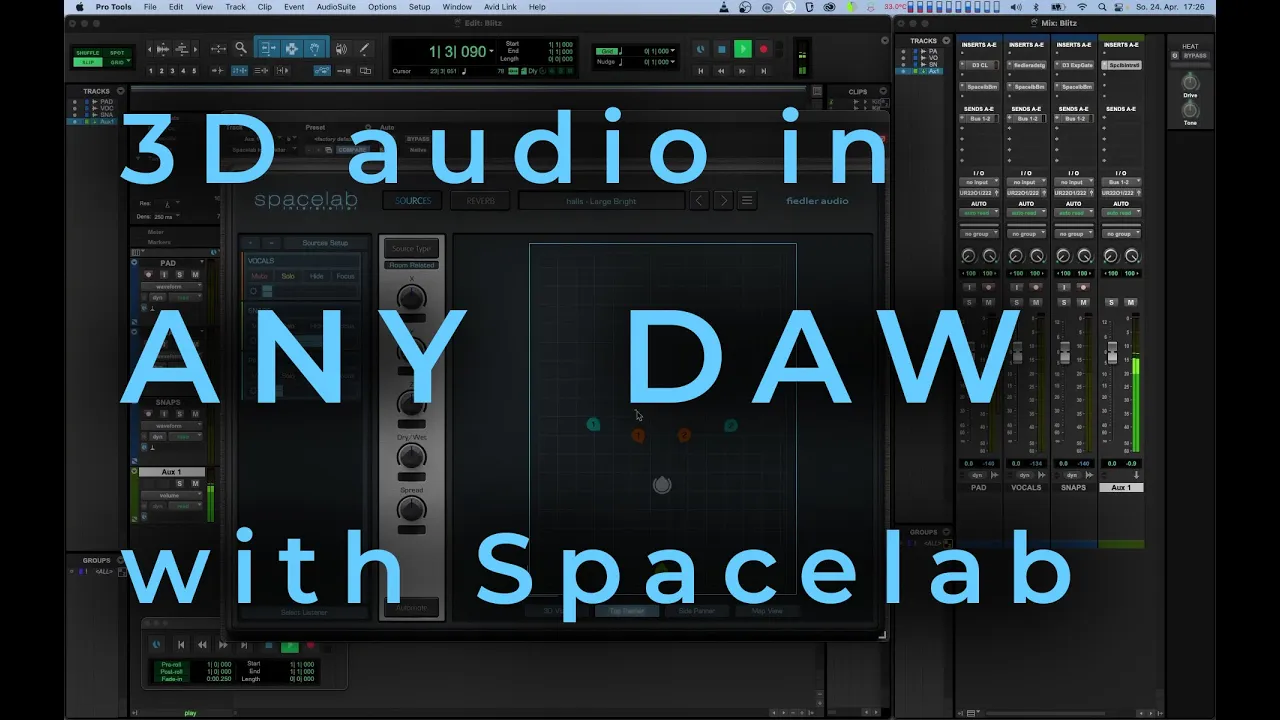Viewport: 1280px width, 720px height.
Task: Solo the SNAPS channel in the Mix window
Action: [1064, 302]
